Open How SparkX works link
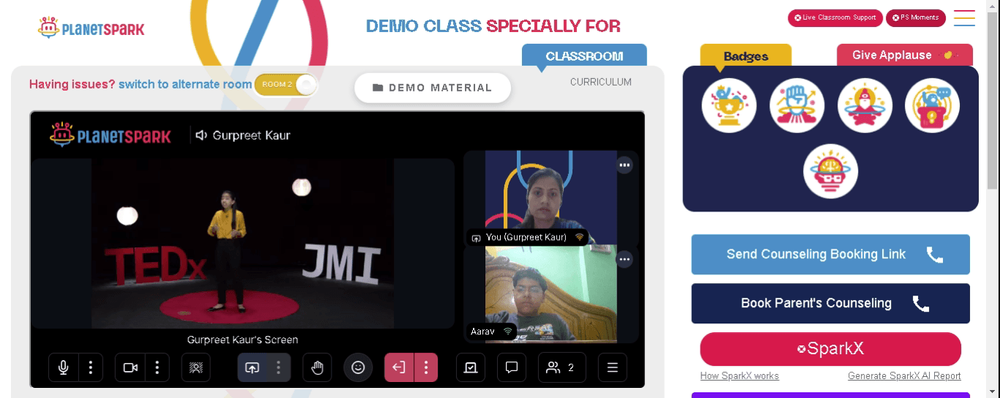 point(739,376)
